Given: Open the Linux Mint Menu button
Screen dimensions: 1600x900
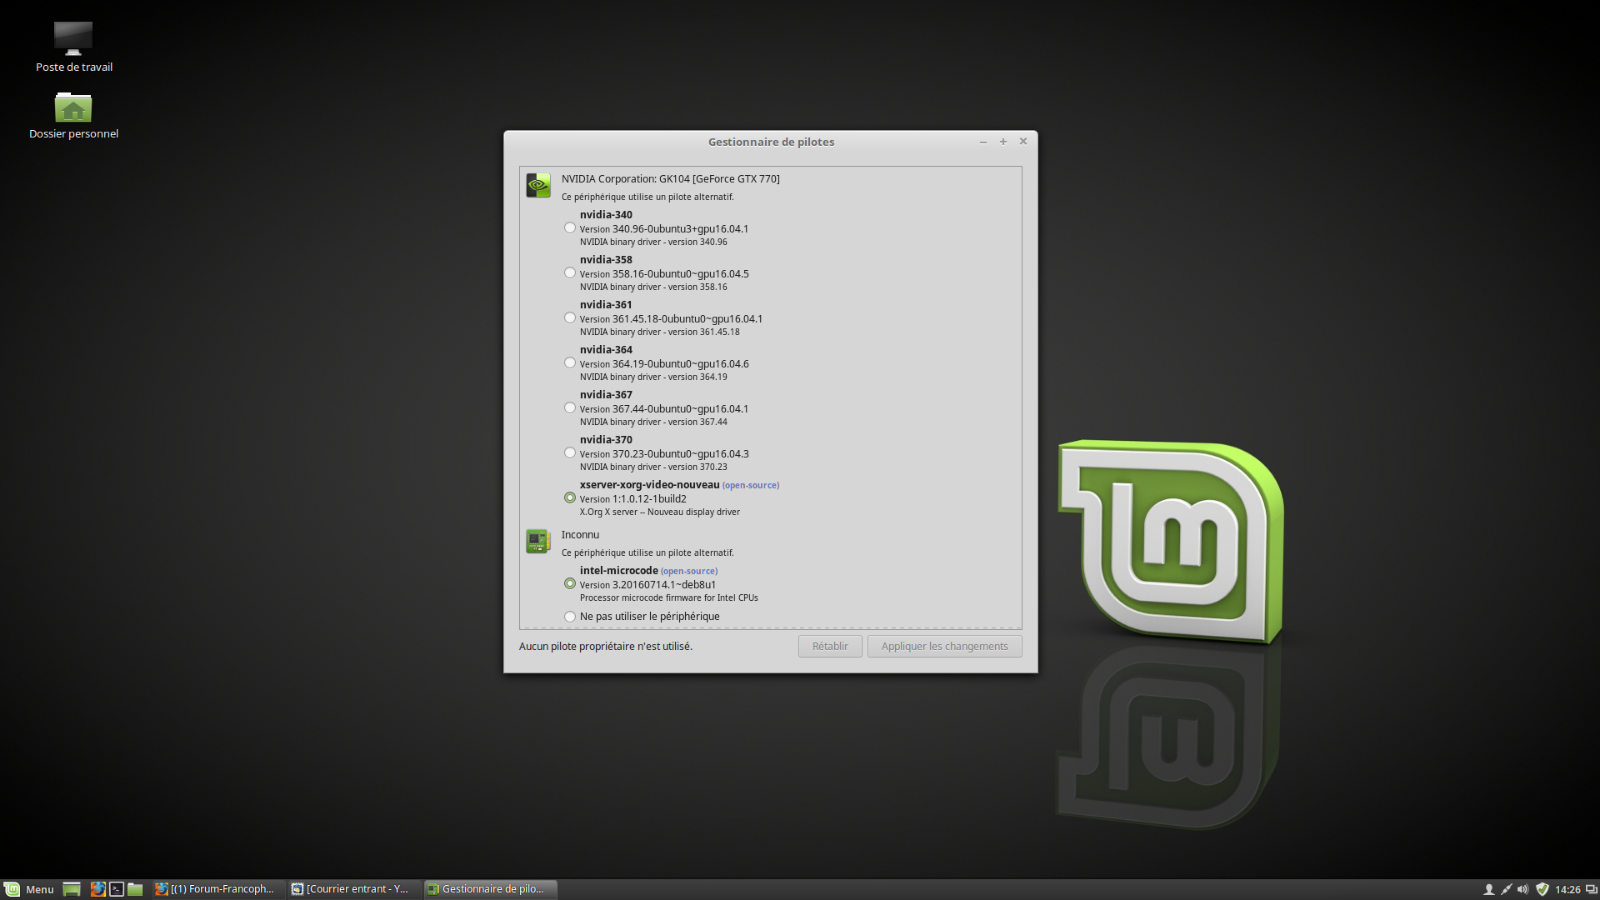Looking at the screenshot, I should click(x=30, y=889).
